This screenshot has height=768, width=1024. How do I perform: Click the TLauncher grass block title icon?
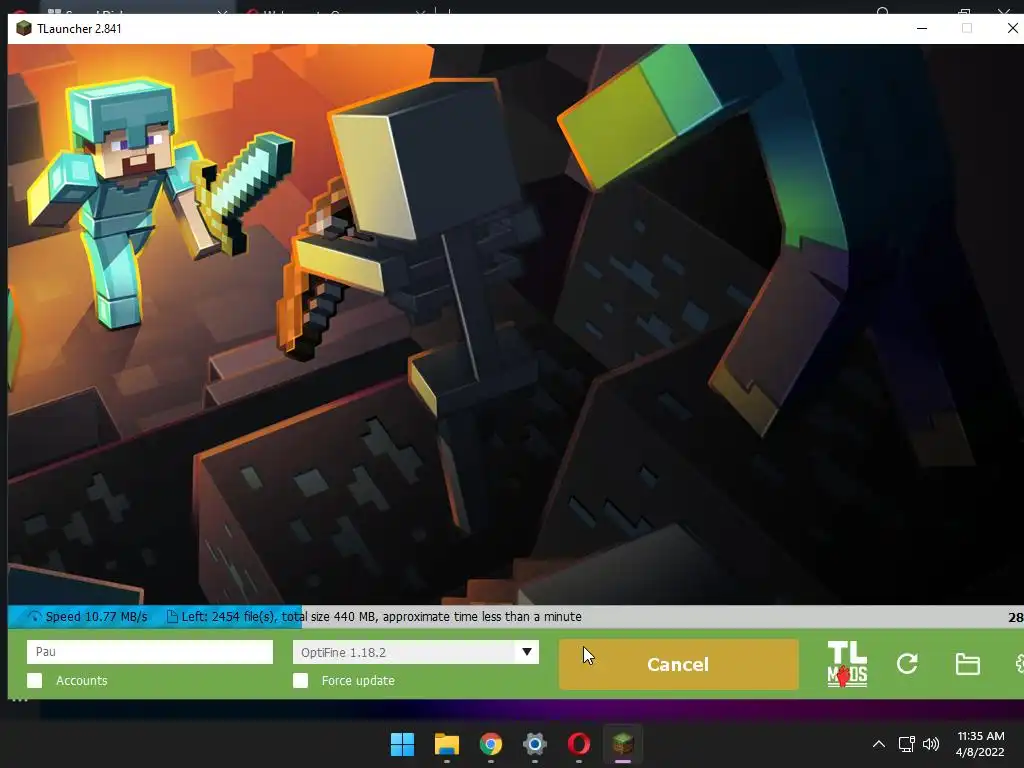(x=24, y=28)
